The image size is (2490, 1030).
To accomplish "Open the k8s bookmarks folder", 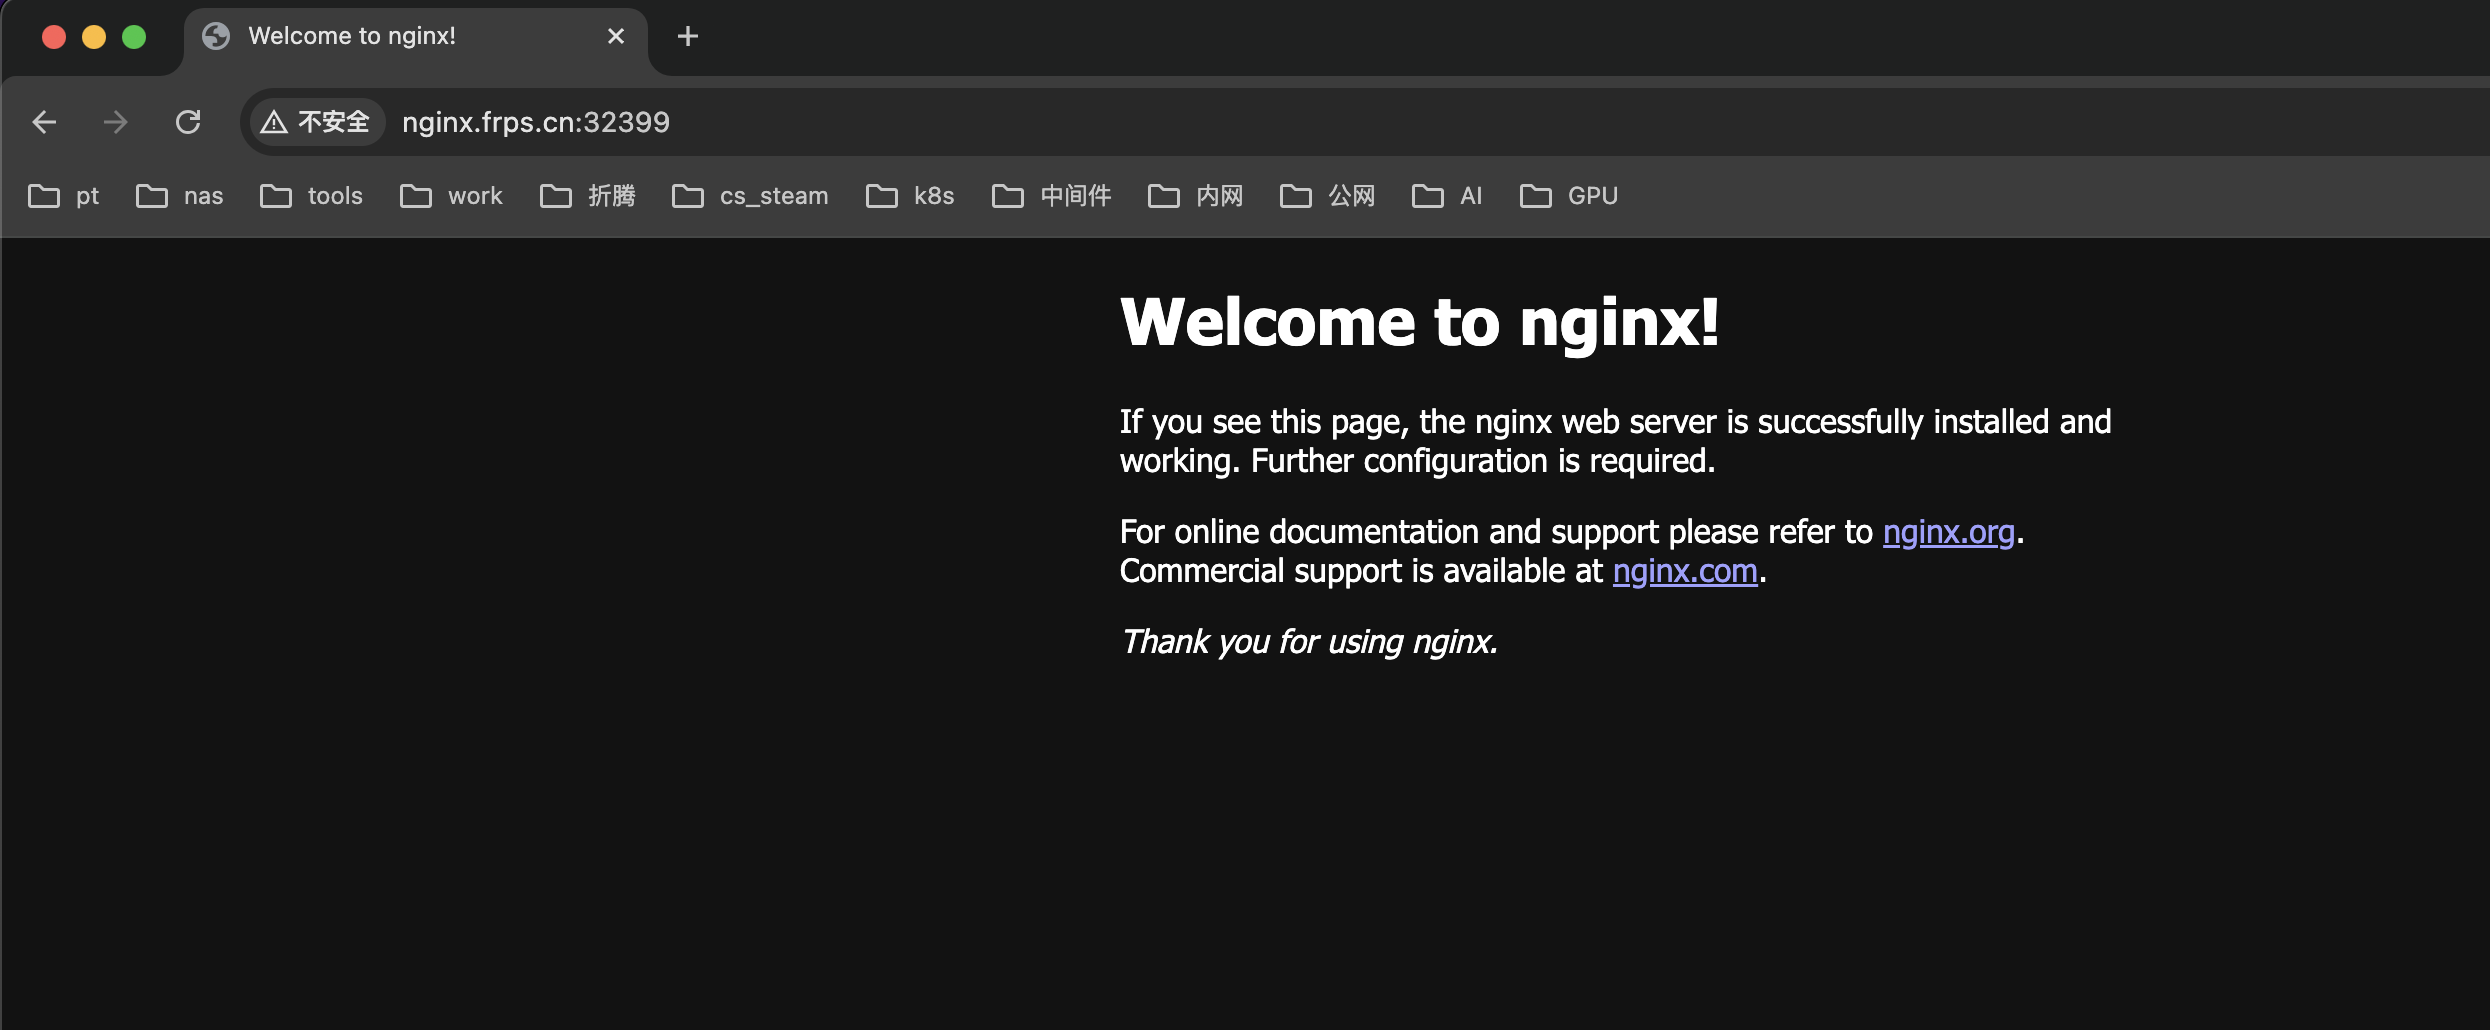I will [909, 196].
